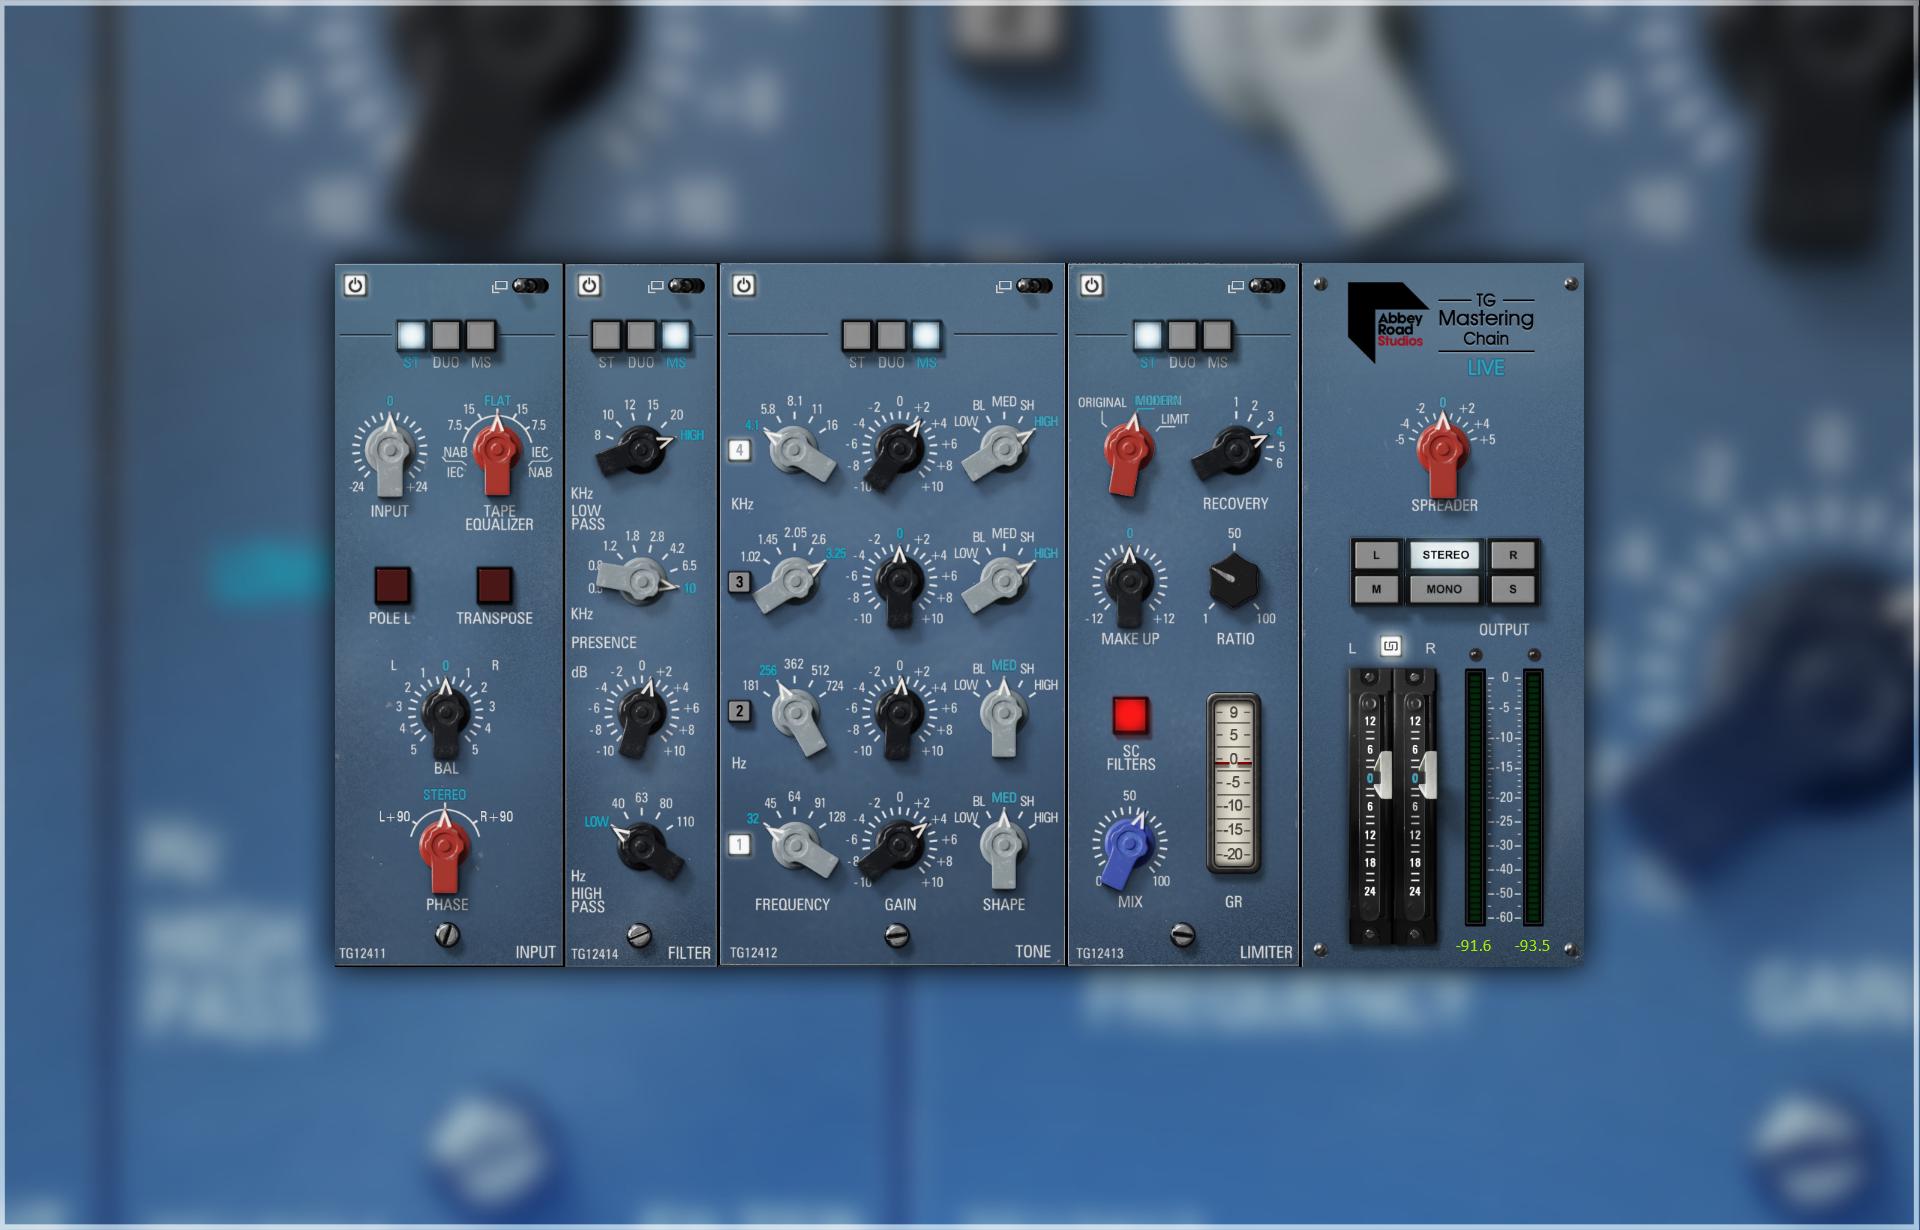Click the PRESENCE dB gain knob
1920x1230 pixels.
(x=640, y=714)
